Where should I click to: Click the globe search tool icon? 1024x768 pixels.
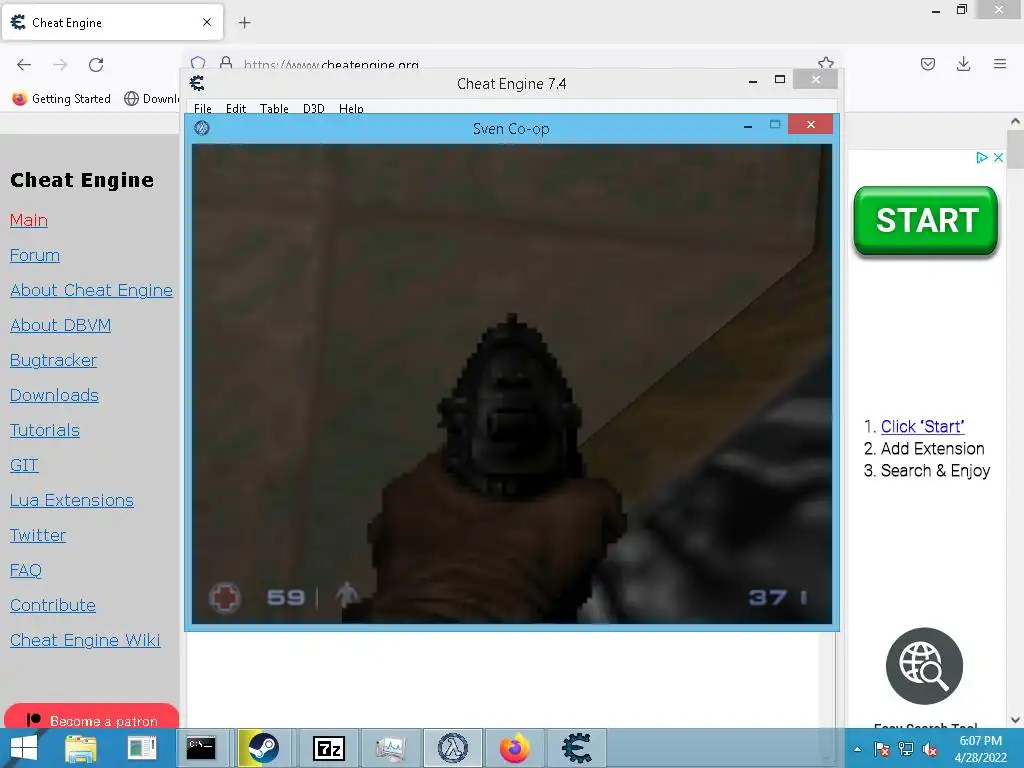924,666
